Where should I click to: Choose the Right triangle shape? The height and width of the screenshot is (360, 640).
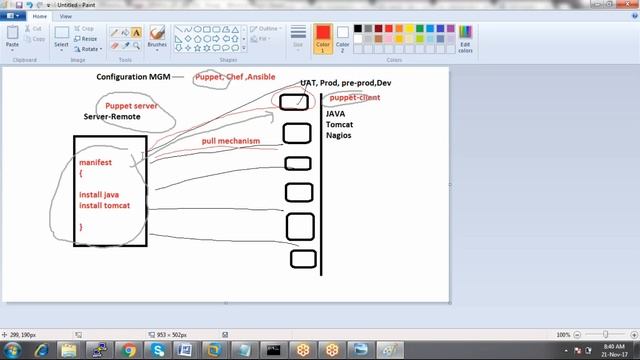coord(178,39)
